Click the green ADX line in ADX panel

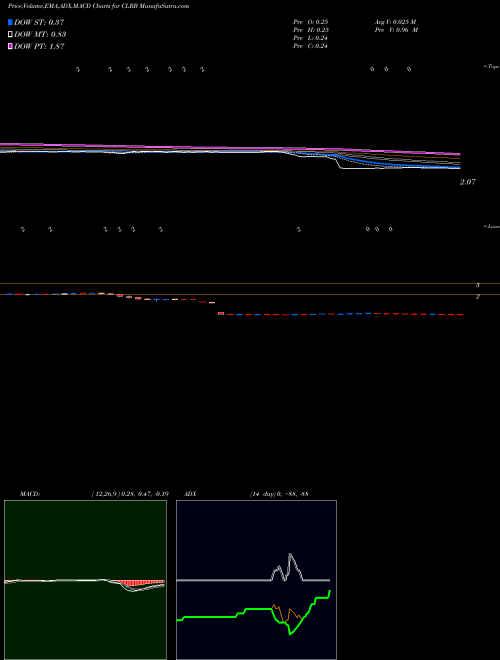[253, 612]
